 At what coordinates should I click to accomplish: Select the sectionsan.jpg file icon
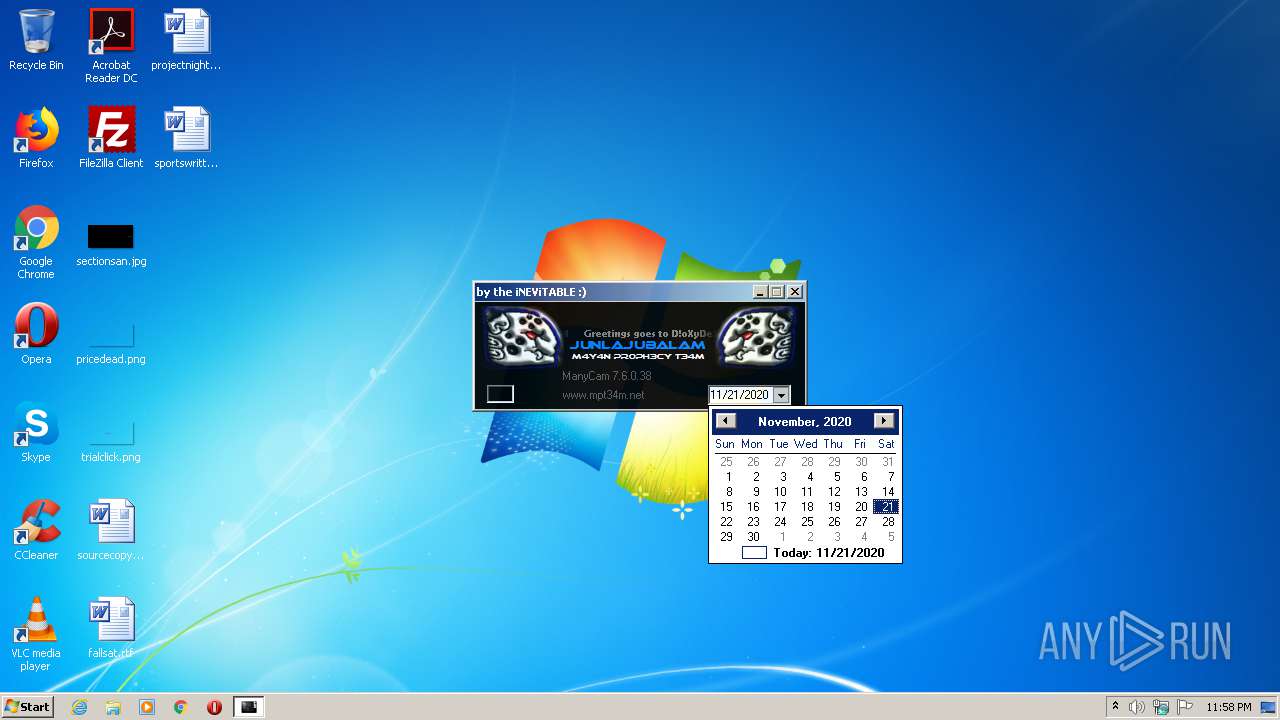tap(111, 245)
